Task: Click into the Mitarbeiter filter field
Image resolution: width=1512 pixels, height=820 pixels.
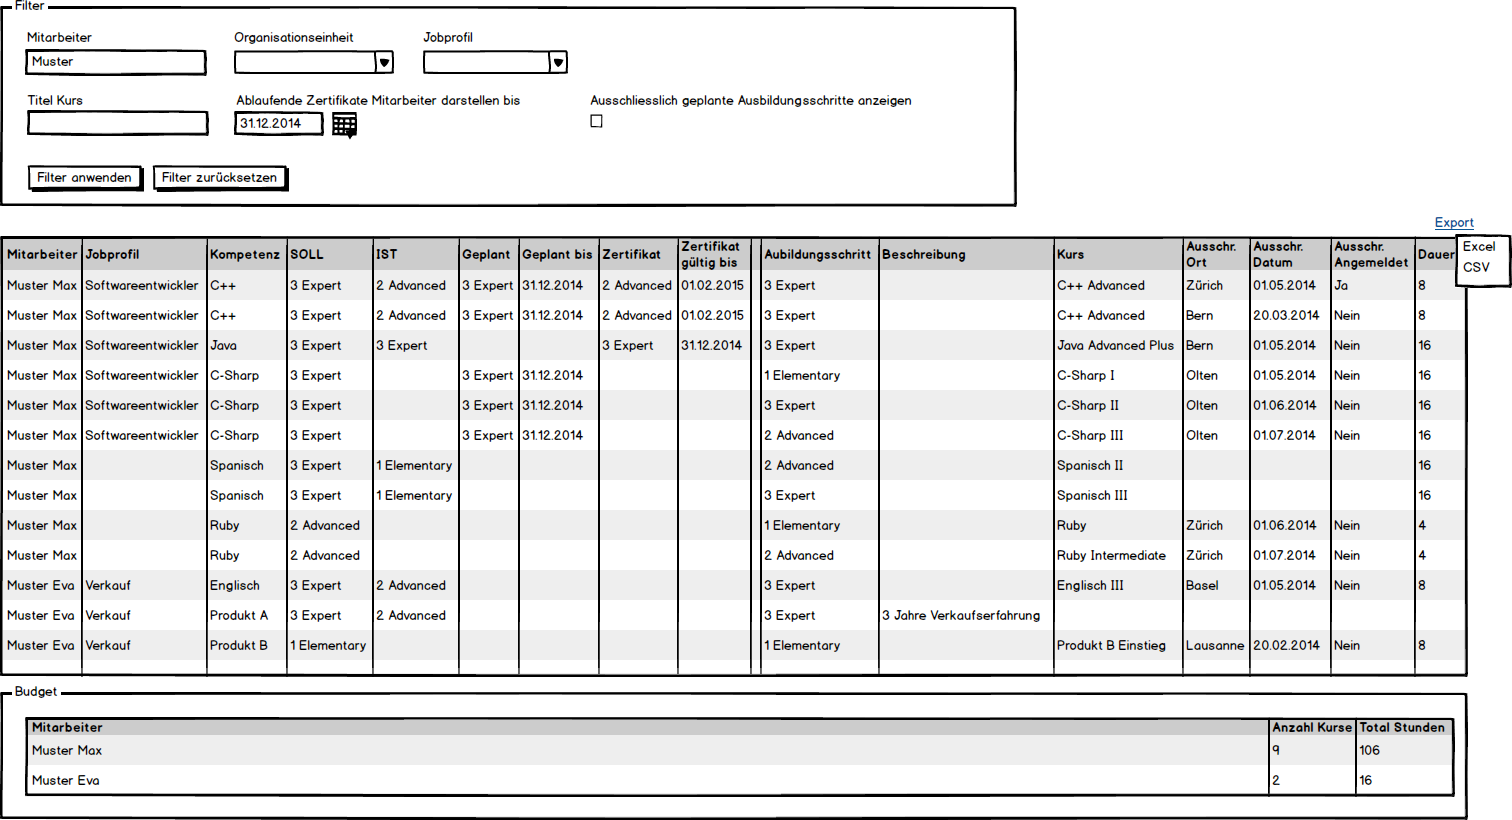Action: pyautogui.click(x=115, y=62)
